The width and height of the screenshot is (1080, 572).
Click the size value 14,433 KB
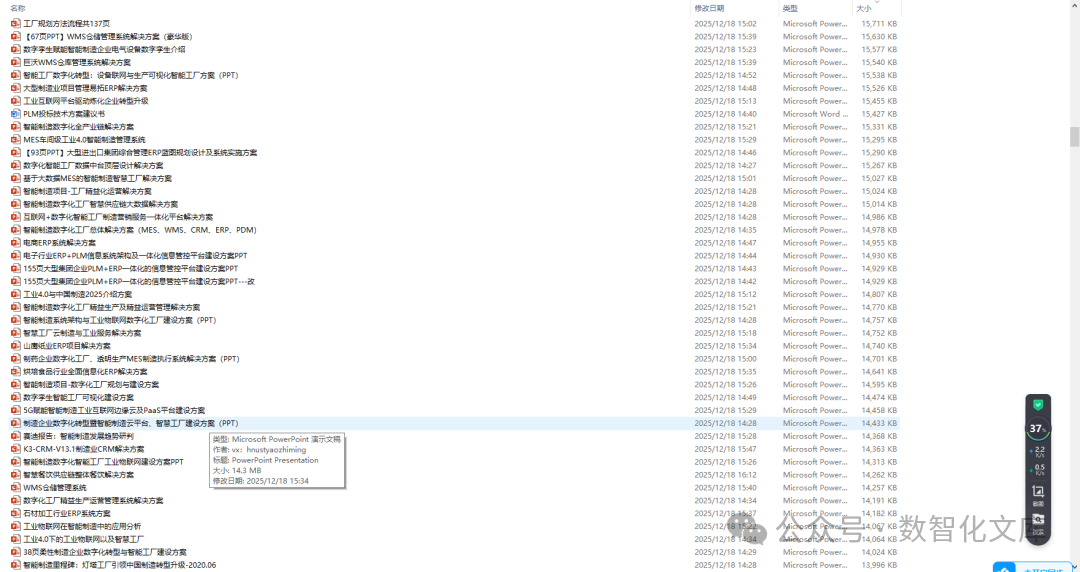[879, 423]
